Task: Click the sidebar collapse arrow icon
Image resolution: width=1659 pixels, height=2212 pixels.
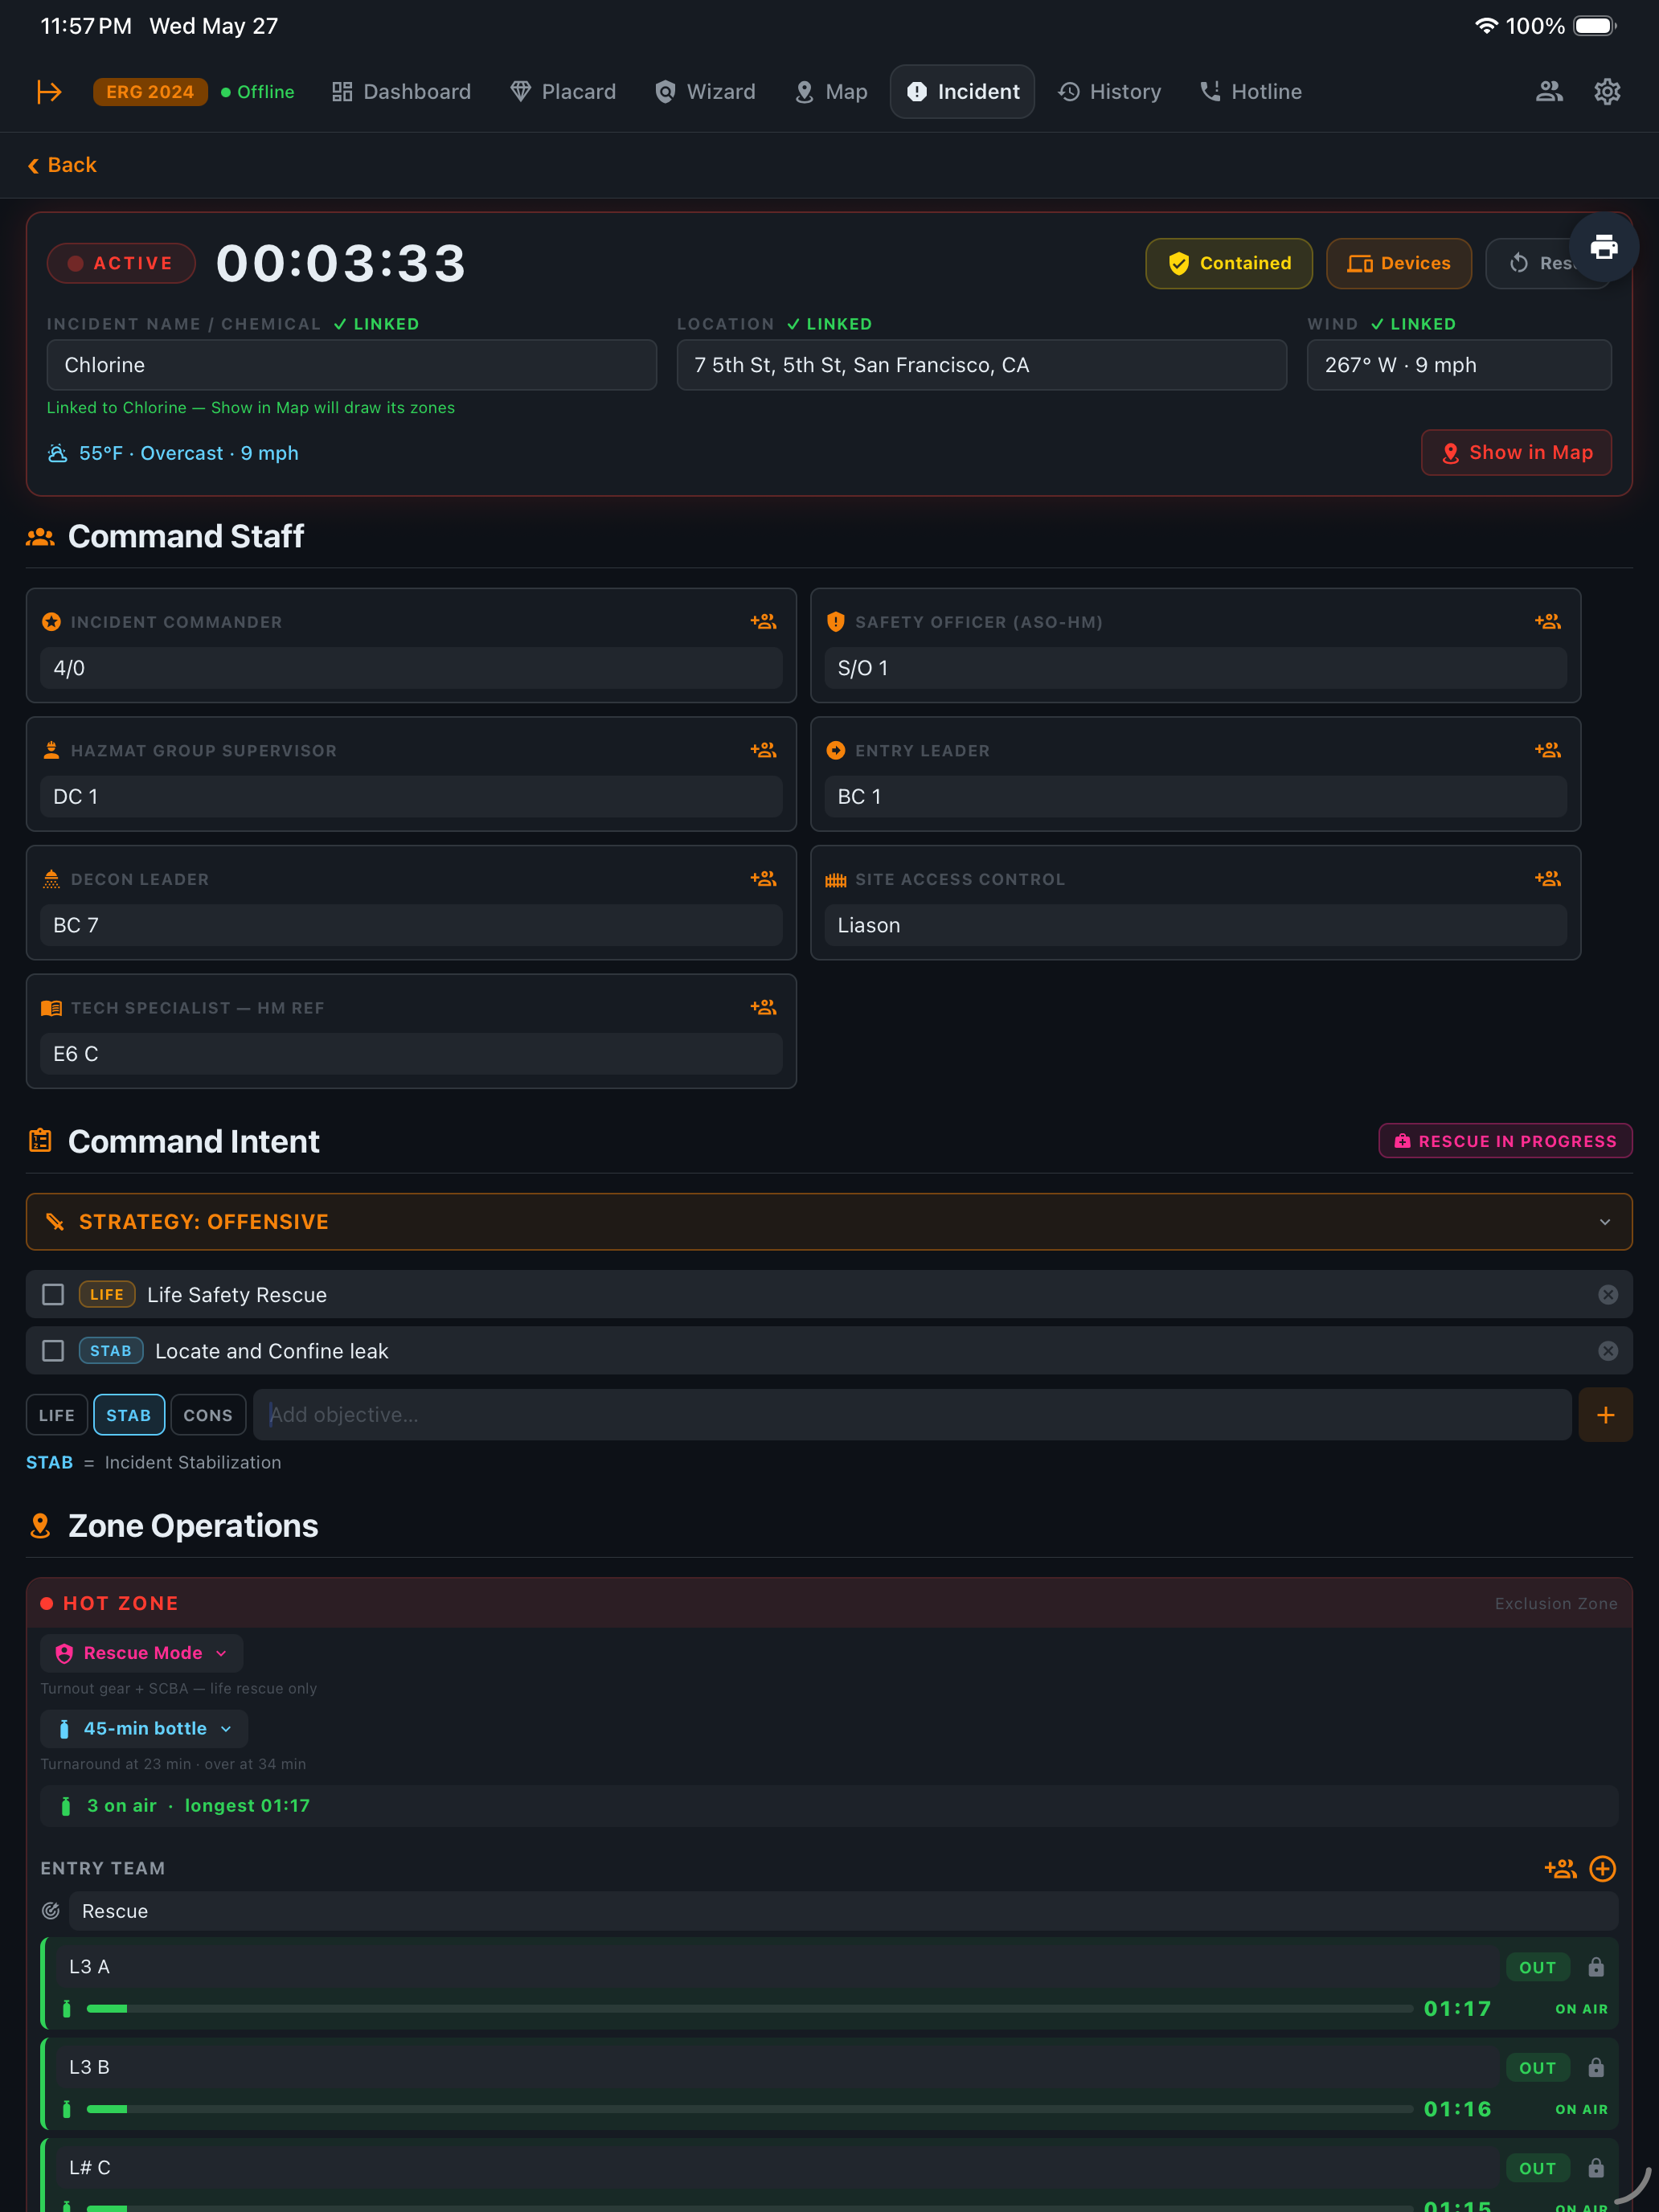Action: tap(49, 92)
